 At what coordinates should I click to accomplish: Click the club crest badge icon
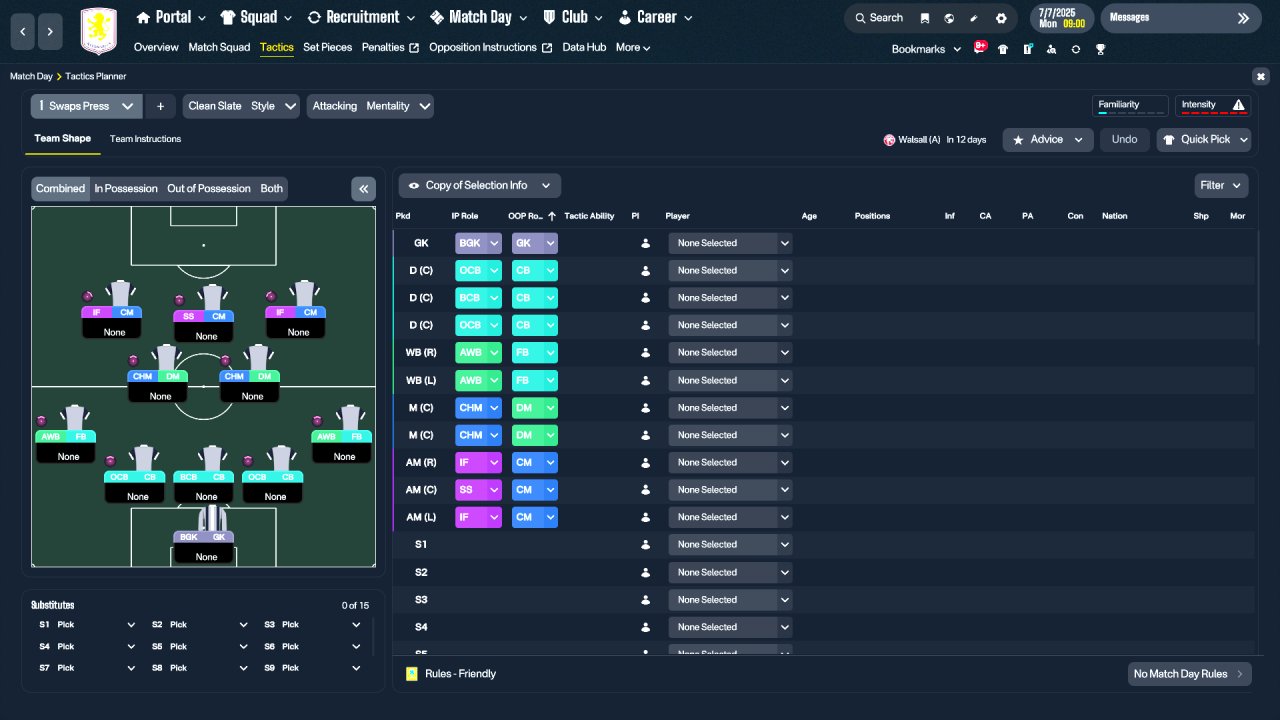point(98,30)
